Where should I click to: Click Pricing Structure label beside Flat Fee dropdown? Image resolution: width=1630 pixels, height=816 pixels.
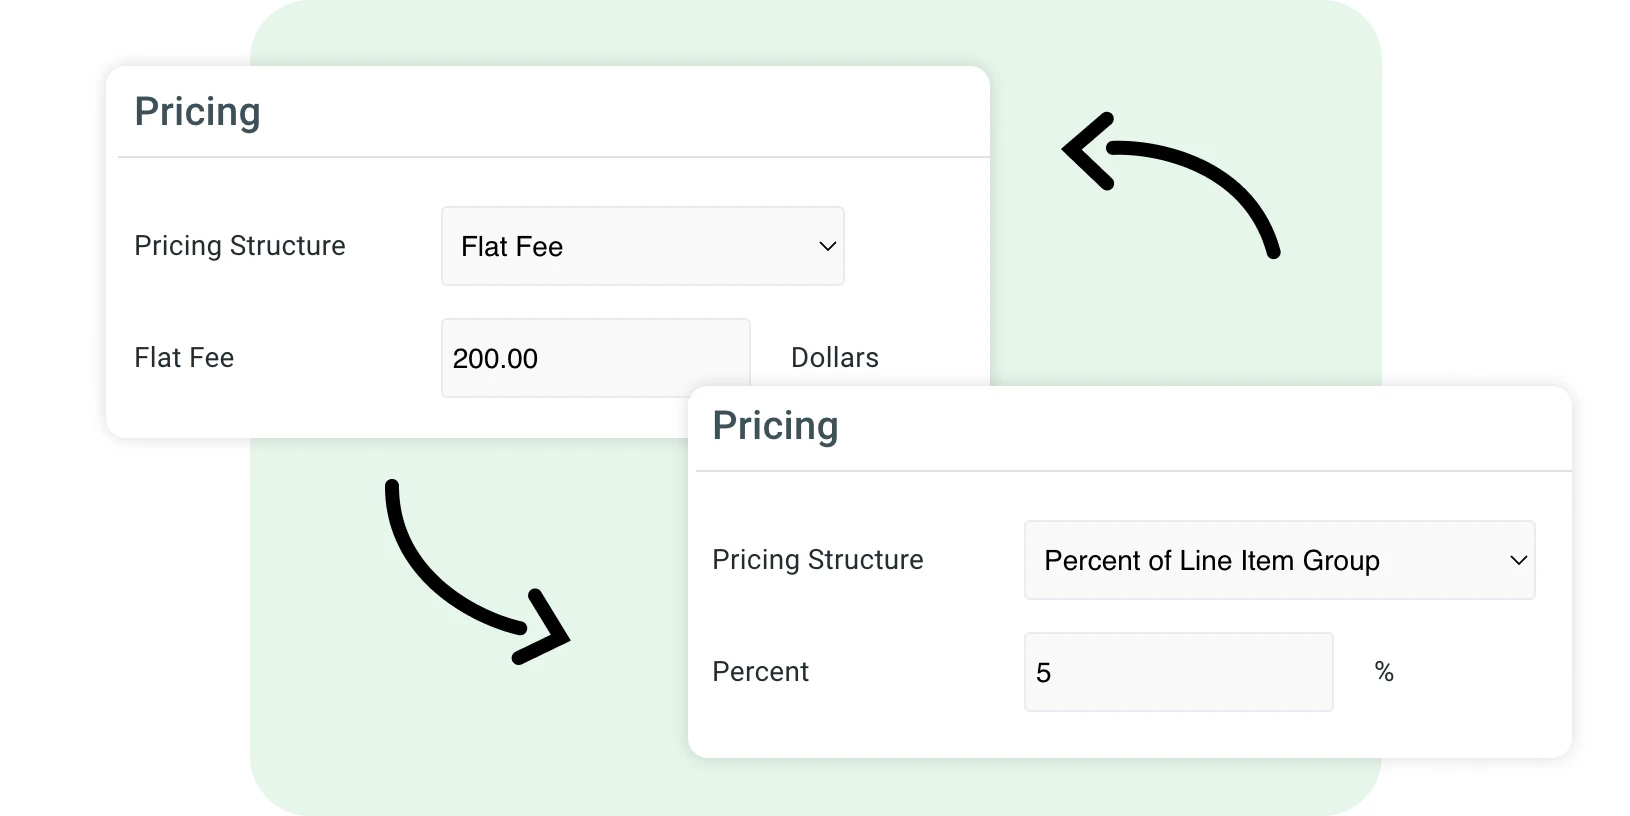click(x=240, y=246)
